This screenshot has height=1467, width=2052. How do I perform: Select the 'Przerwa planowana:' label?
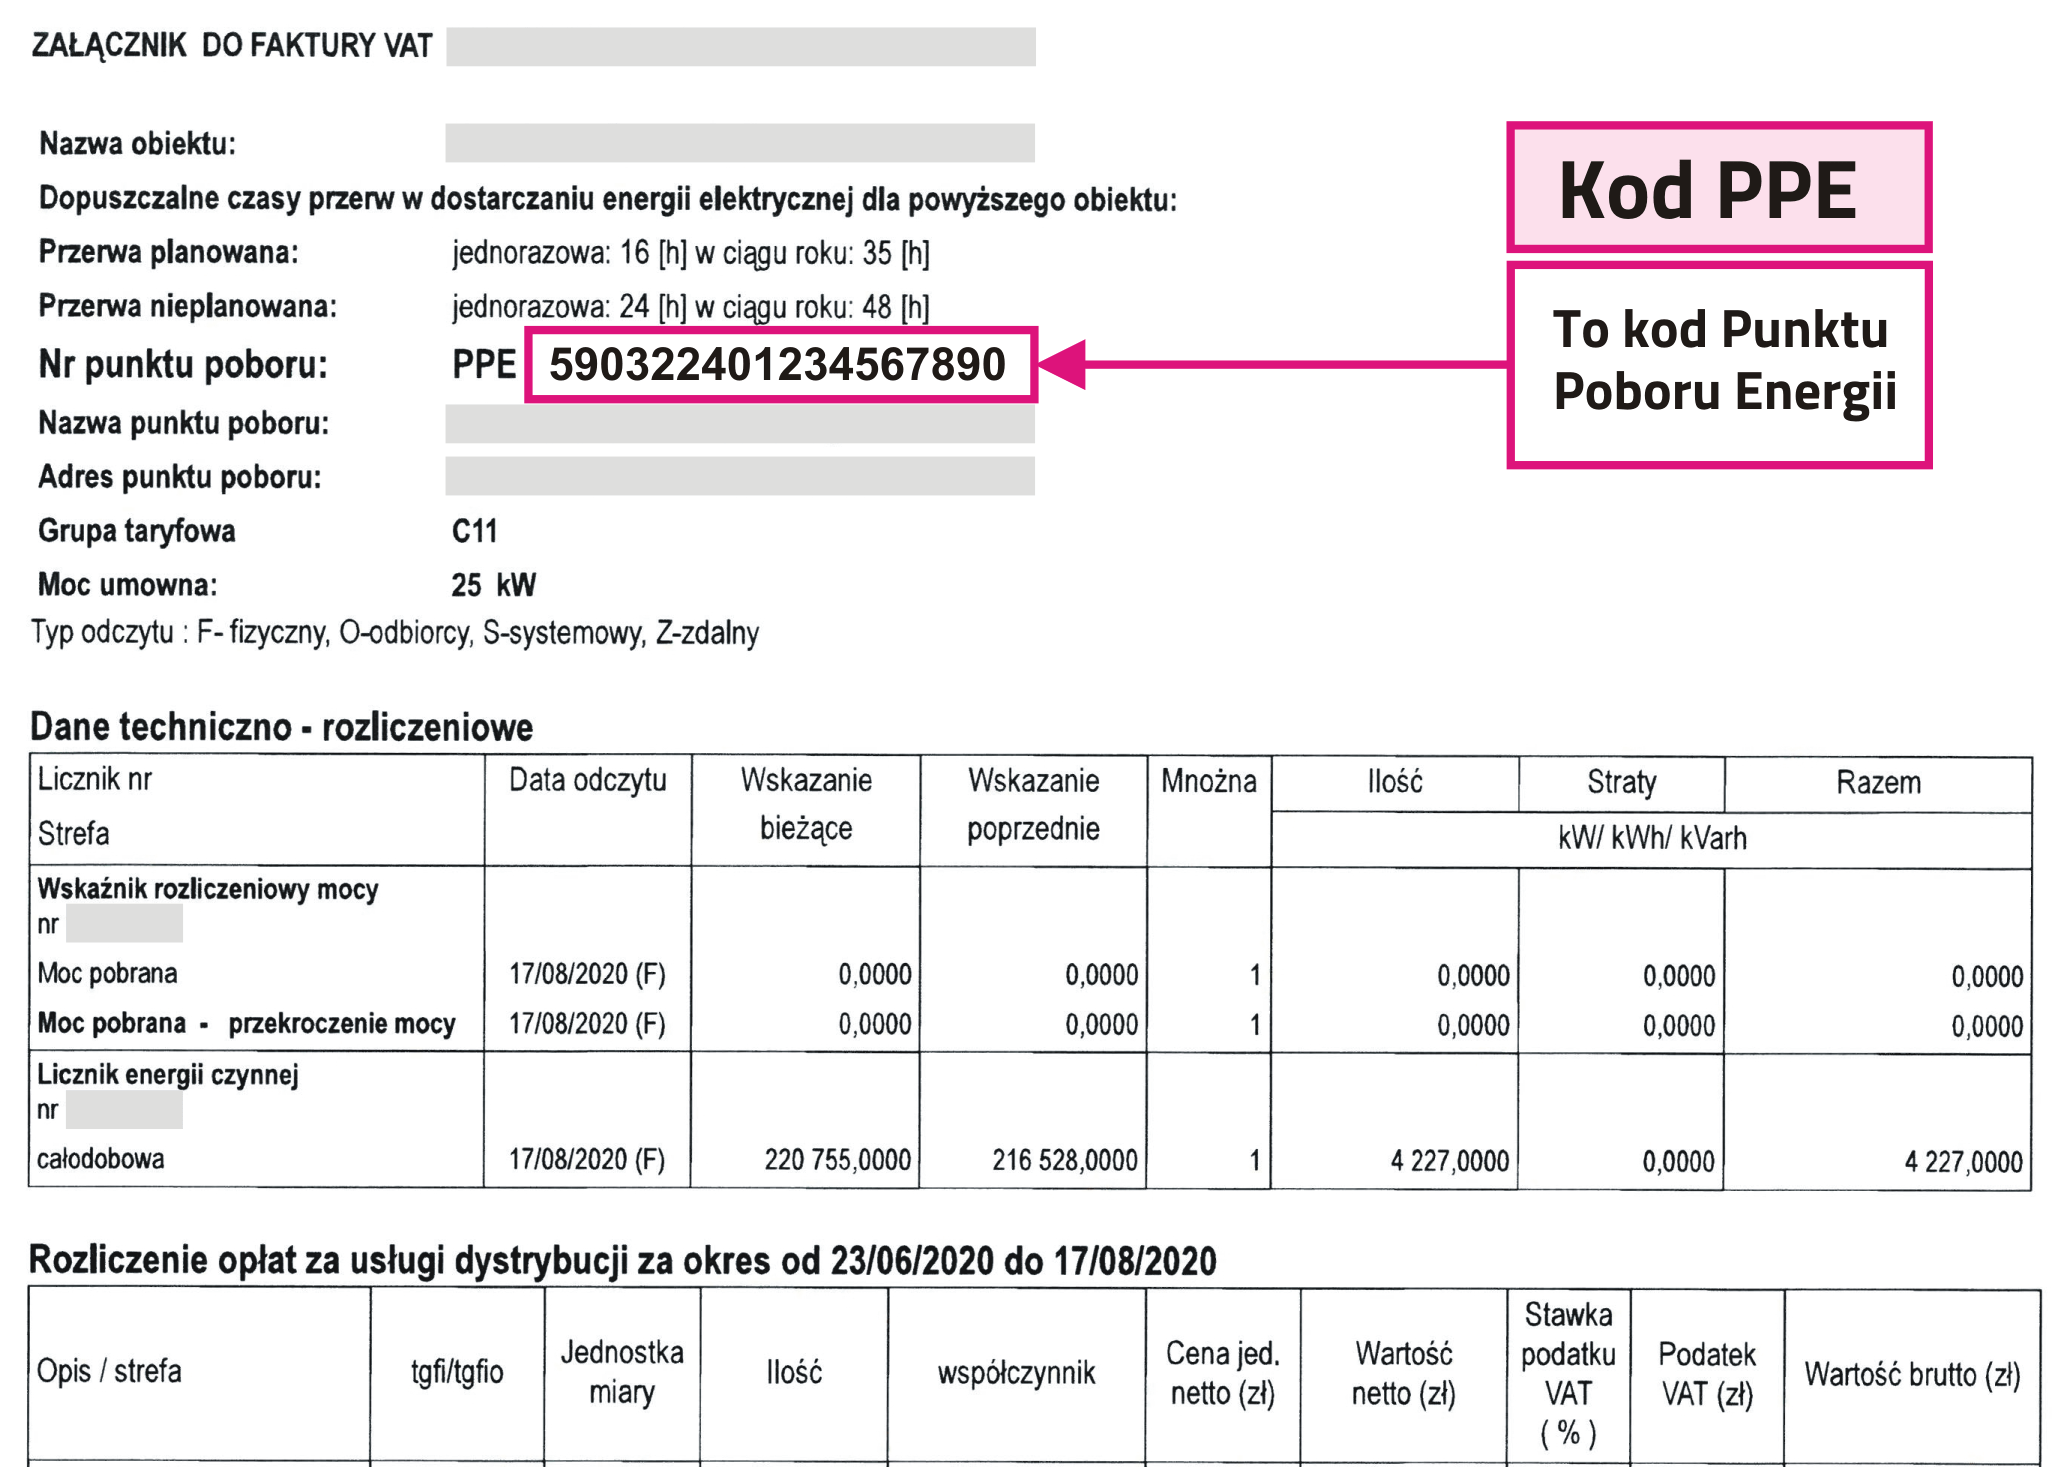click(x=168, y=252)
